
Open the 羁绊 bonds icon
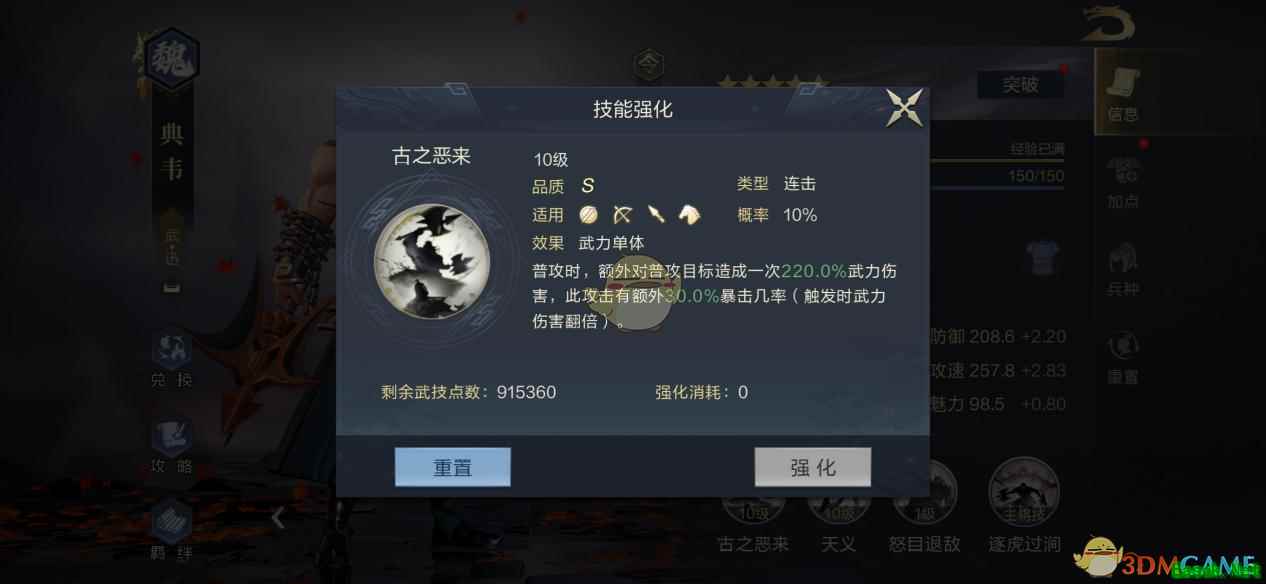171,530
